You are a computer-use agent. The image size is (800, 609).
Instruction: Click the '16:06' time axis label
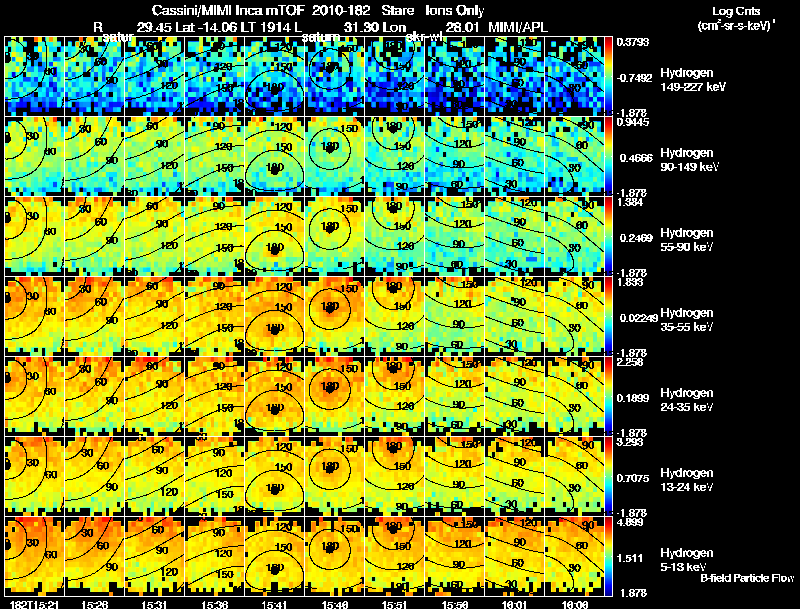coord(575,604)
